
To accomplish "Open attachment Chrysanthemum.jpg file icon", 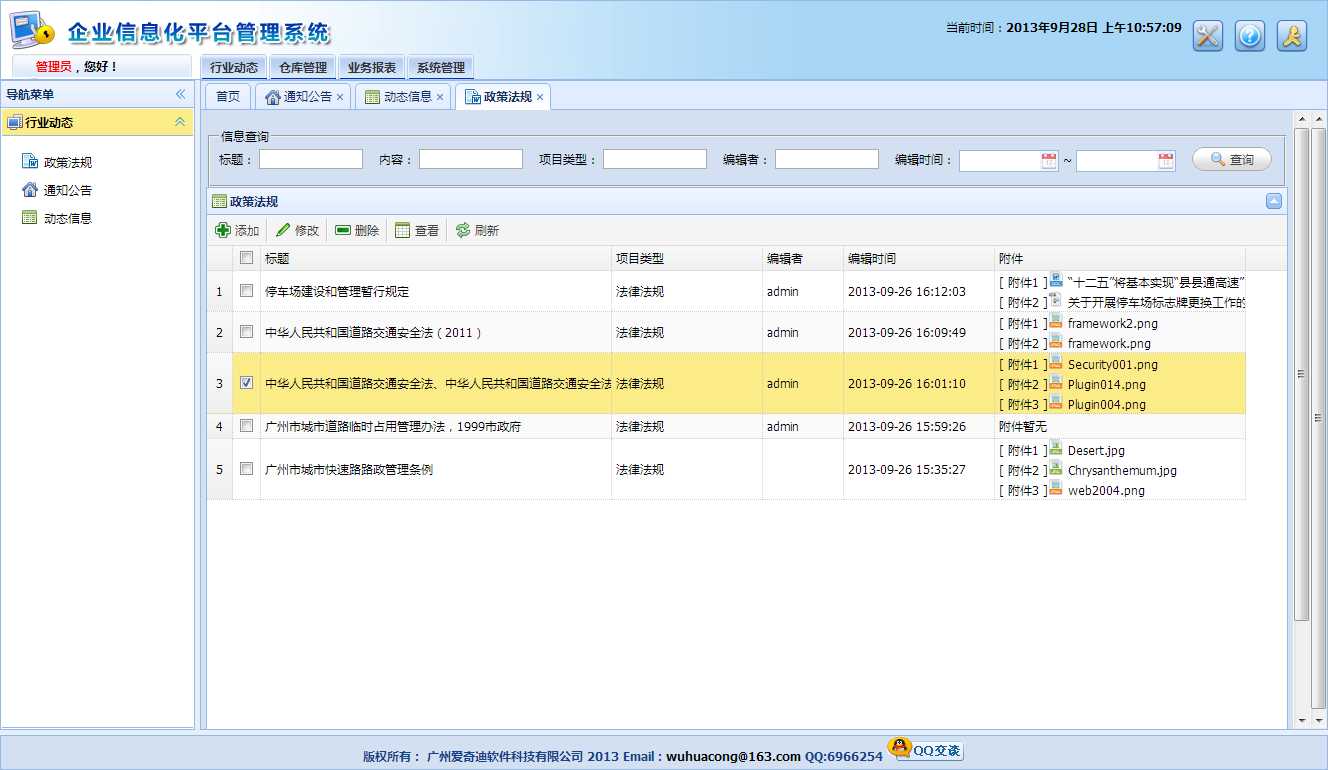I will coord(1056,469).
